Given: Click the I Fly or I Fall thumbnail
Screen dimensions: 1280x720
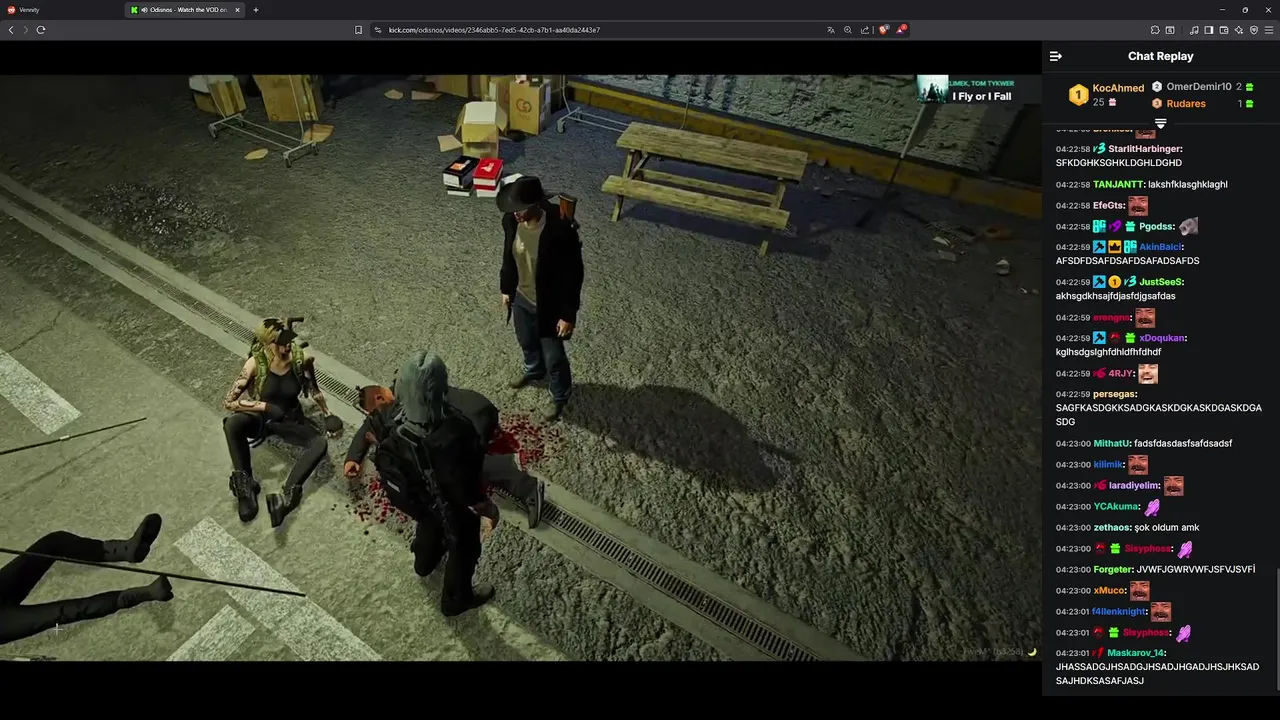Looking at the screenshot, I should [933, 90].
